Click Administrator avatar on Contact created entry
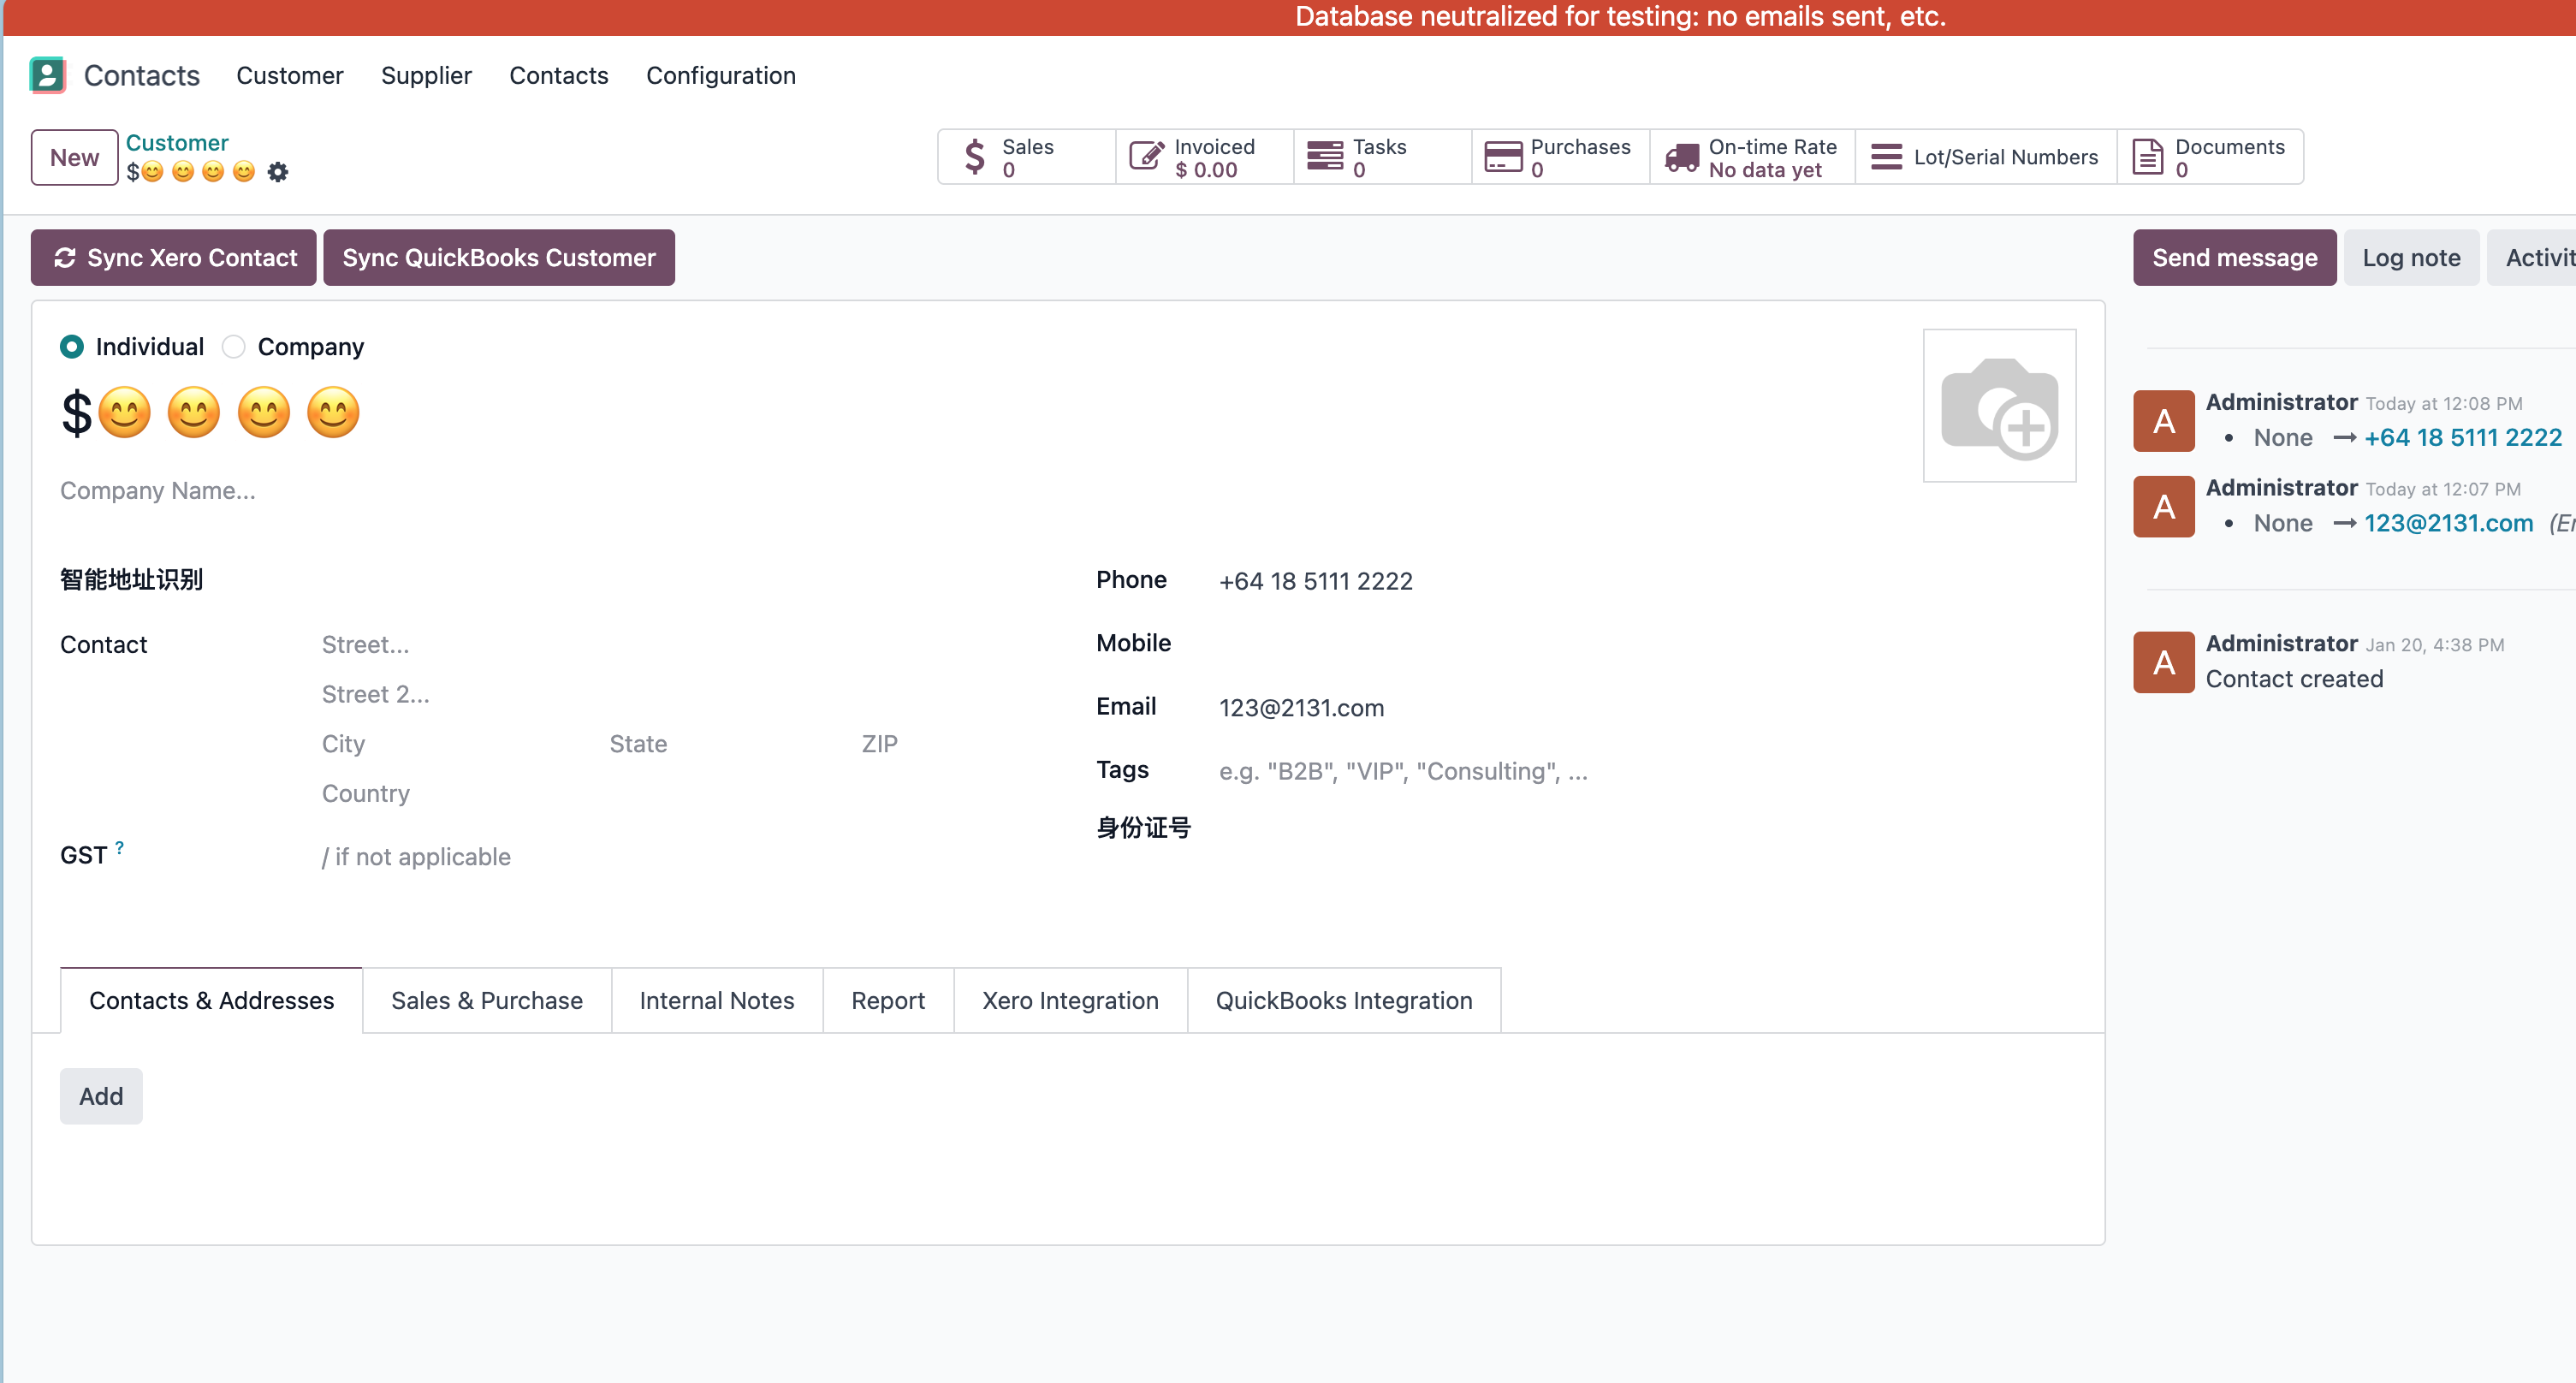The height and width of the screenshot is (1383, 2576). [2164, 662]
